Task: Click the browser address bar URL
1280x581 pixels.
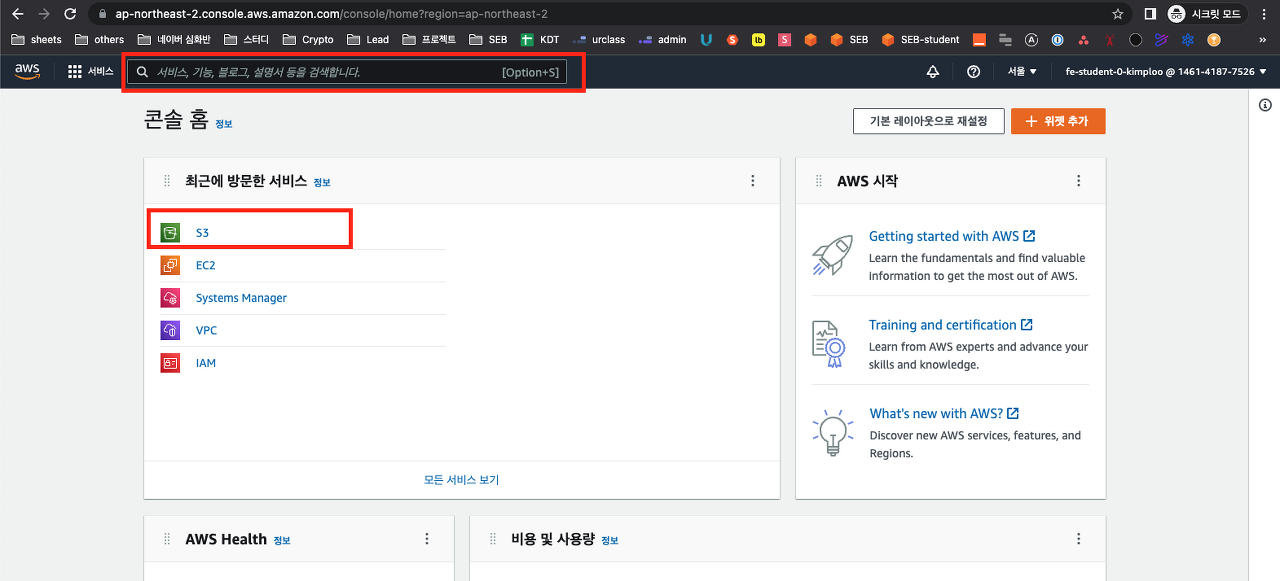Action: click(331, 14)
